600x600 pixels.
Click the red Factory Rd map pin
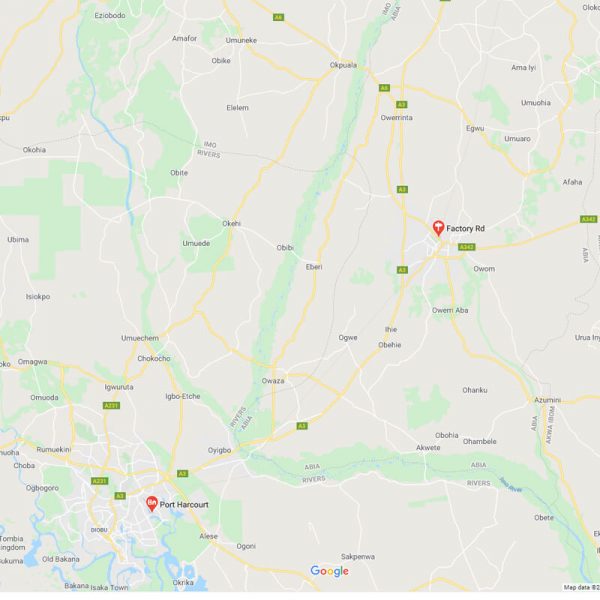coord(438,228)
